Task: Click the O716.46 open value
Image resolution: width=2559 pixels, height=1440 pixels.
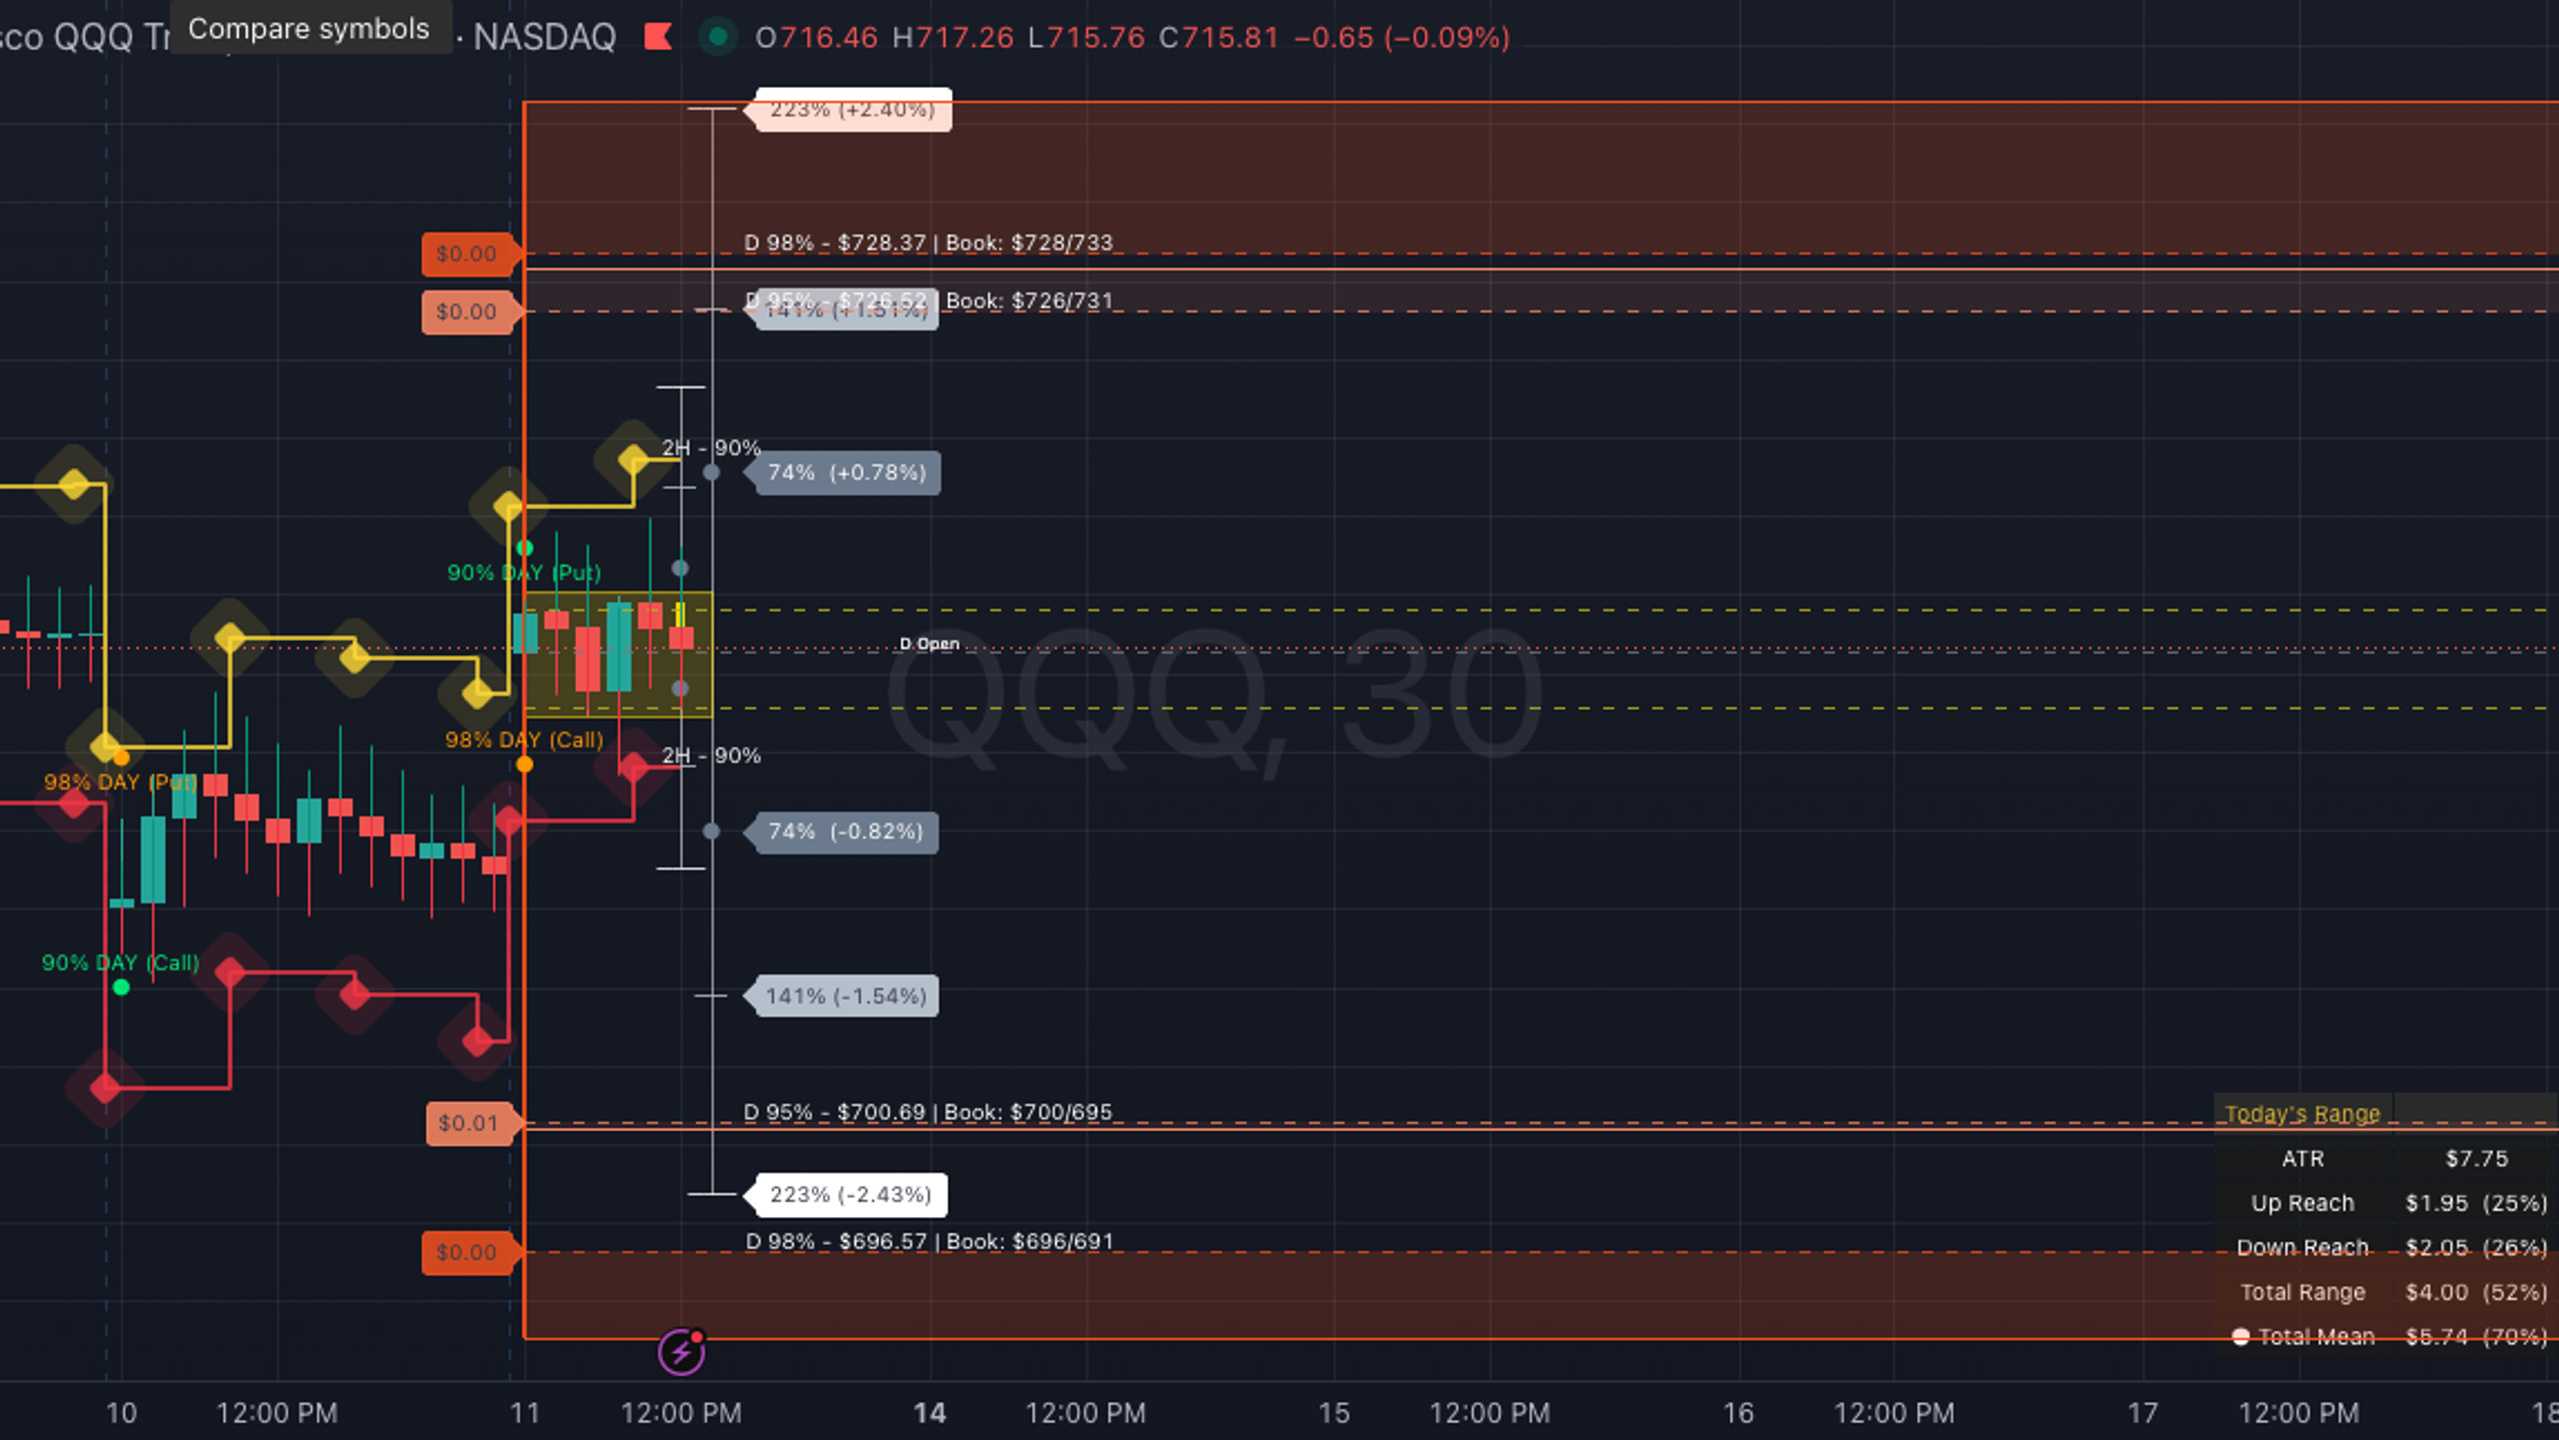Action: [x=816, y=38]
